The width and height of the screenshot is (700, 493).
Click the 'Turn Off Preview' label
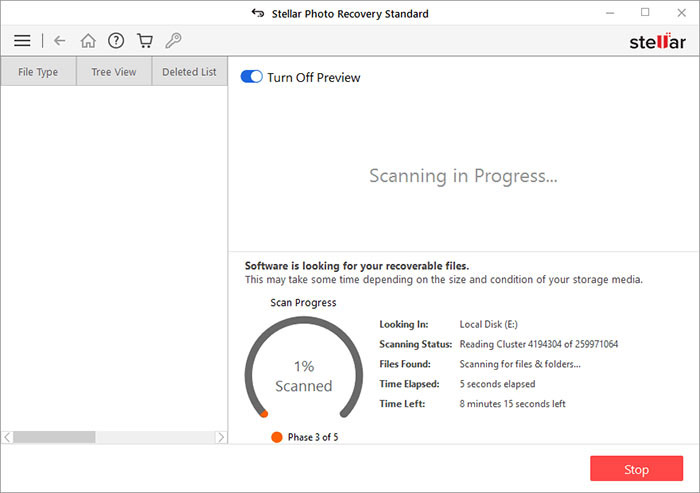pyautogui.click(x=314, y=77)
